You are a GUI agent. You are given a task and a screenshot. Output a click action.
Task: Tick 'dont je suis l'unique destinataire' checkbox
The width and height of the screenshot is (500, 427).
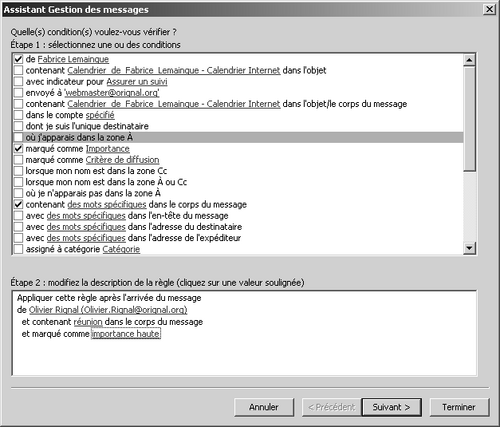click(18, 126)
